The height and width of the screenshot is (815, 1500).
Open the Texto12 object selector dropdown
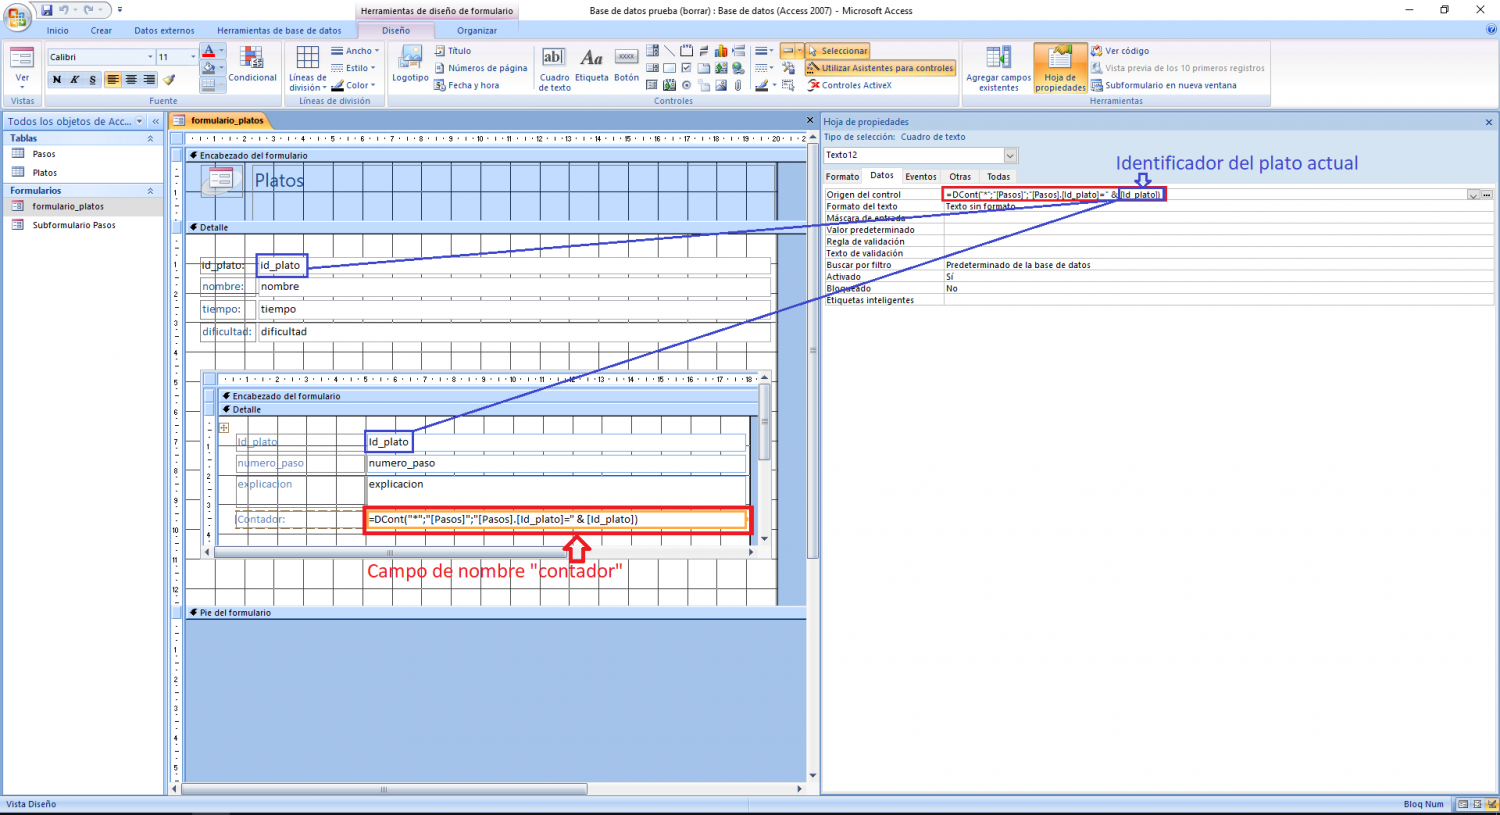click(1010, 155)
